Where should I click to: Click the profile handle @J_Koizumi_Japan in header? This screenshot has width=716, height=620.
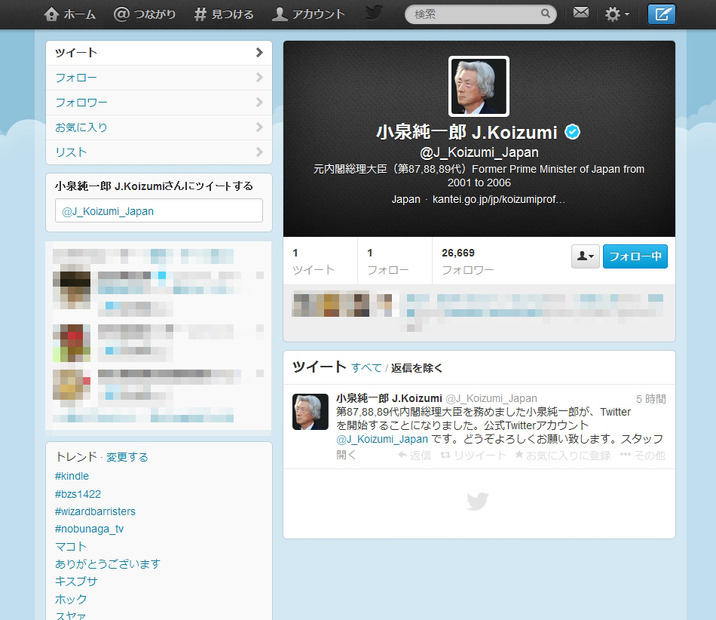pyautogui.click(x=479, y=152)
